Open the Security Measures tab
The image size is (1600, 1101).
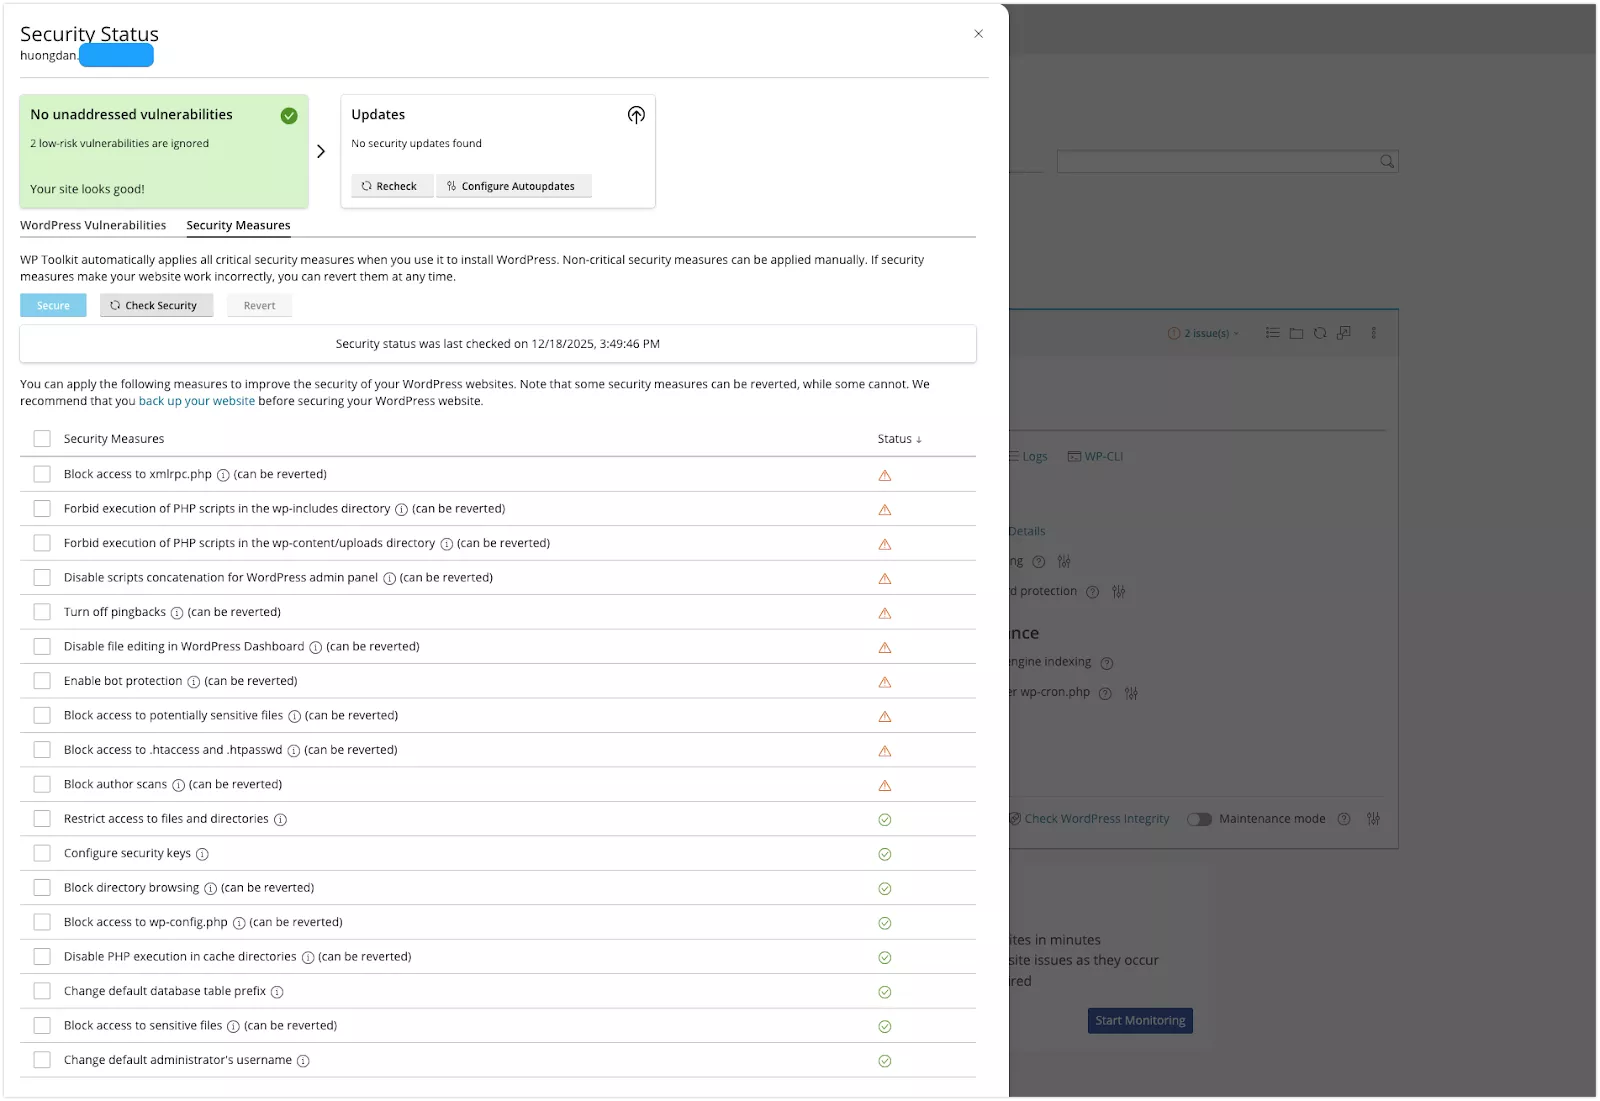click(238, 225)
